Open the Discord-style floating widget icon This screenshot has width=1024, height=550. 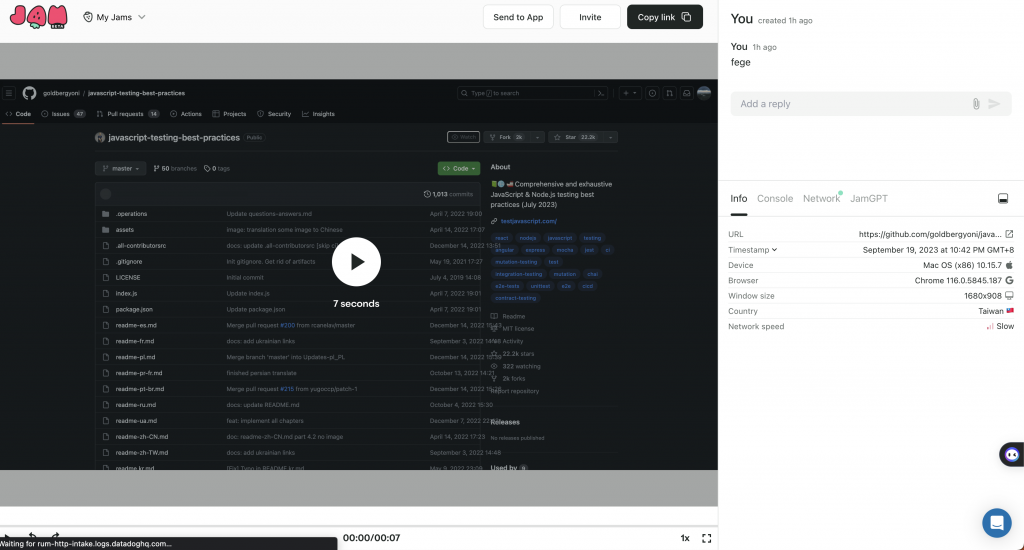(x=1012, y=455)
